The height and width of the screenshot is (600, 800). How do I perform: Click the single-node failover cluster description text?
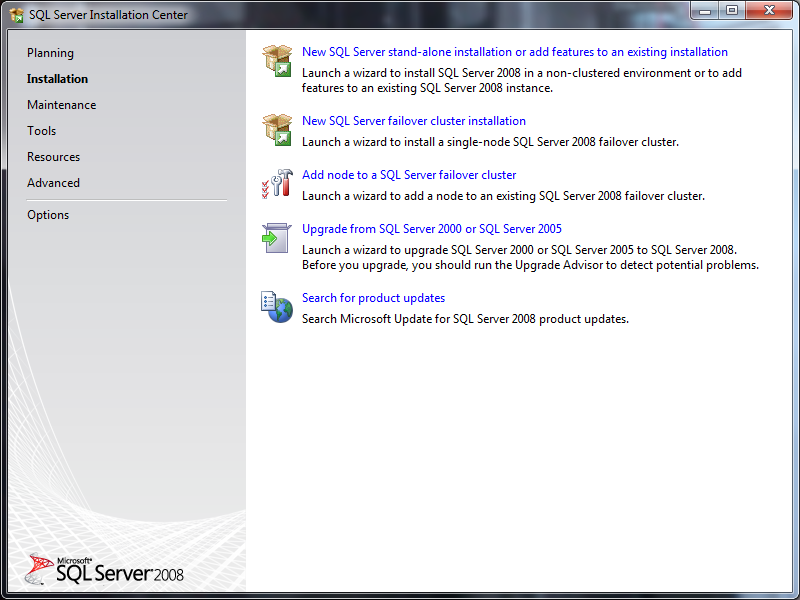point(490,142)
